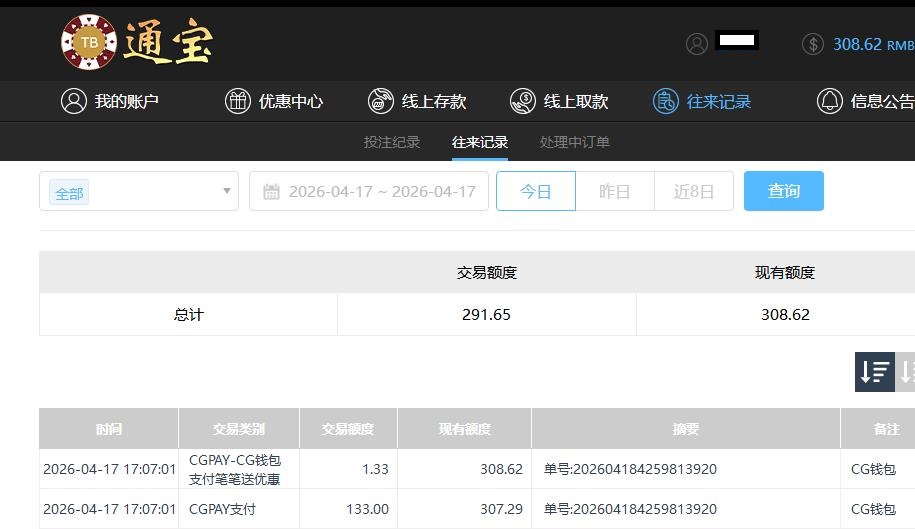The width and height of the screenshot is (915, 529).
Task: Click the 线上存款 deposit icon
Action: point(381,101)
